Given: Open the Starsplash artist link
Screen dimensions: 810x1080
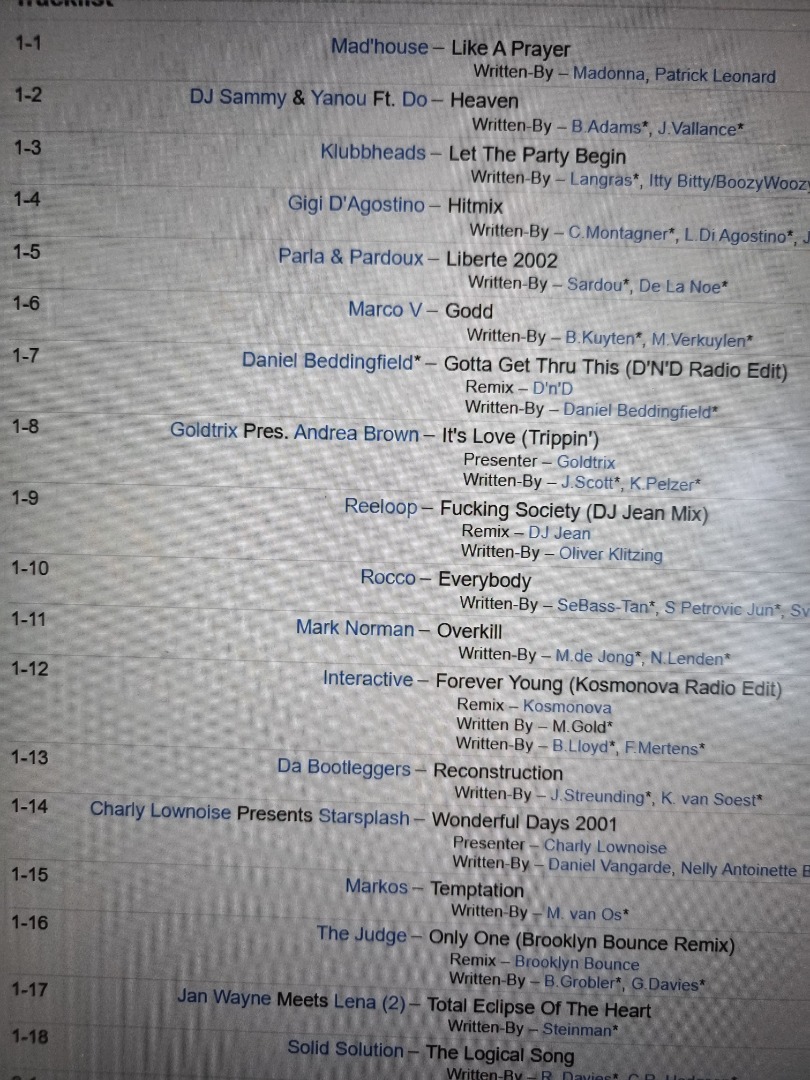Looking at the screenshot, I should [x=364, y=817].
